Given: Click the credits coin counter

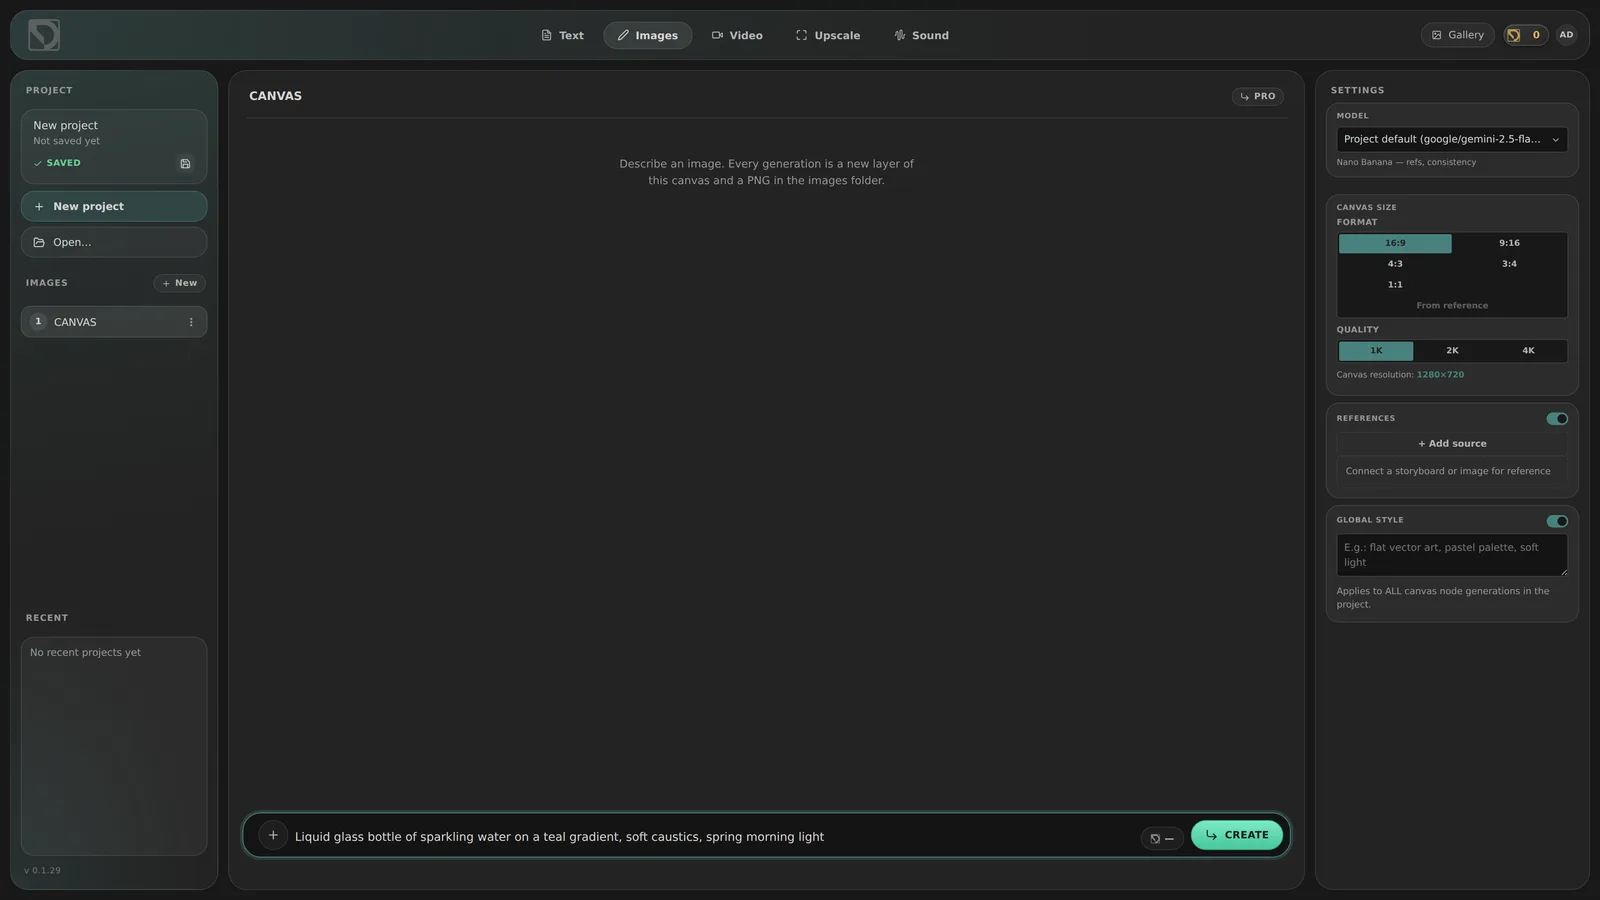Looking at the screenshot, I should coord(1525,35).
